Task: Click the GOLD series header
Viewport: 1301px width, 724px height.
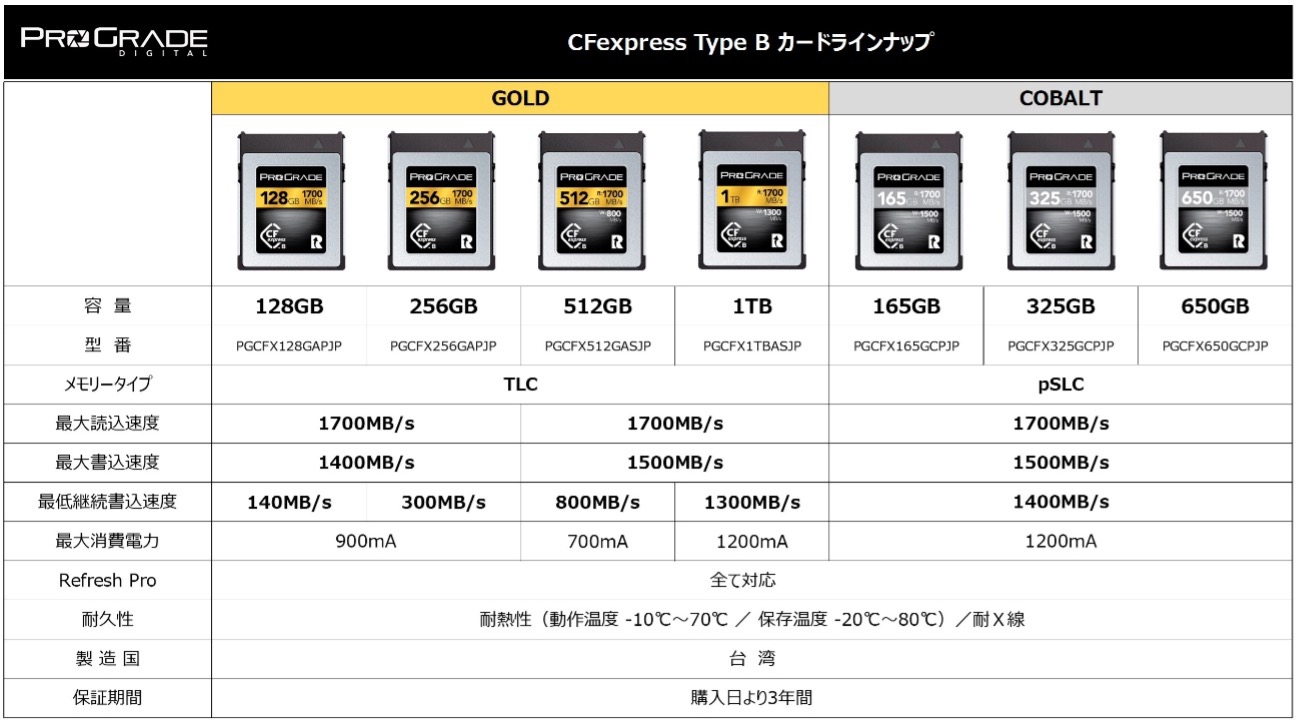Action: pos(520,99)
